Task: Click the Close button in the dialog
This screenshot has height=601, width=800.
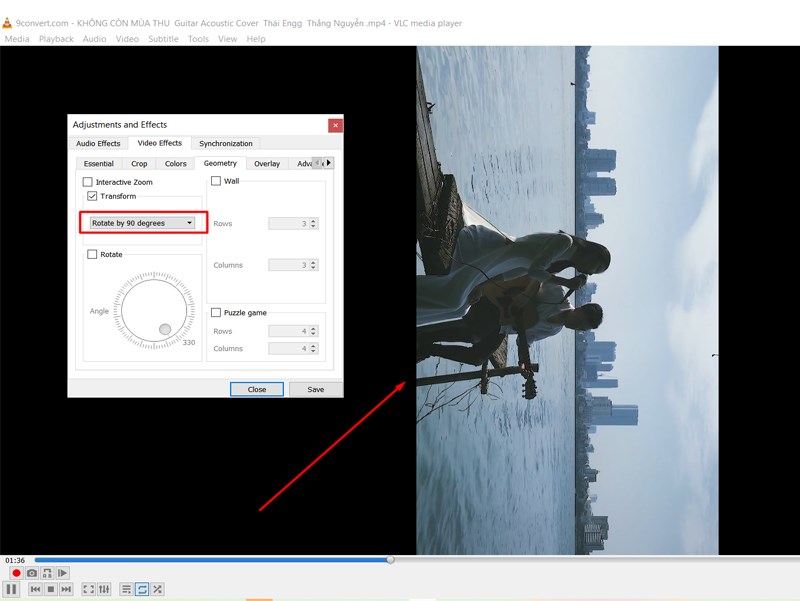Action: coord(257,389)
